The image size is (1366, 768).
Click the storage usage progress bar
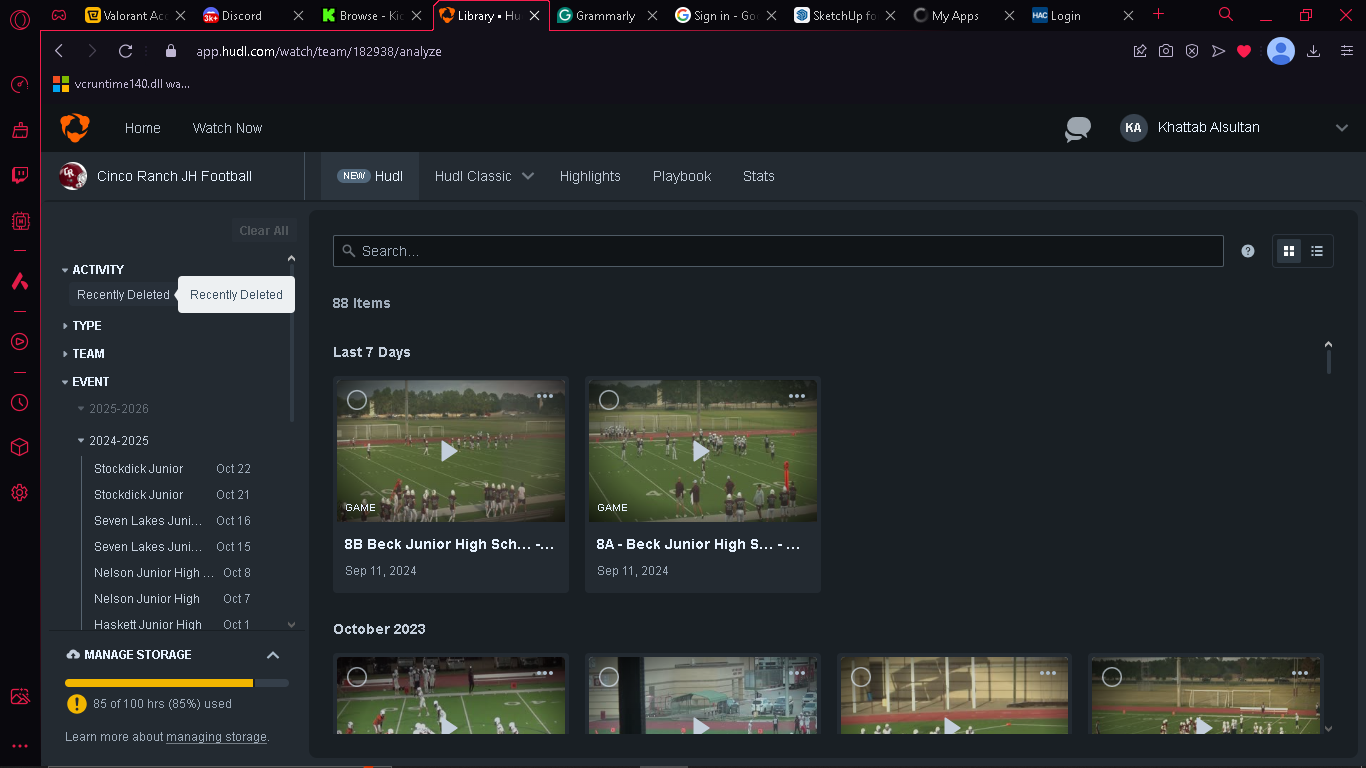point(177,683)
